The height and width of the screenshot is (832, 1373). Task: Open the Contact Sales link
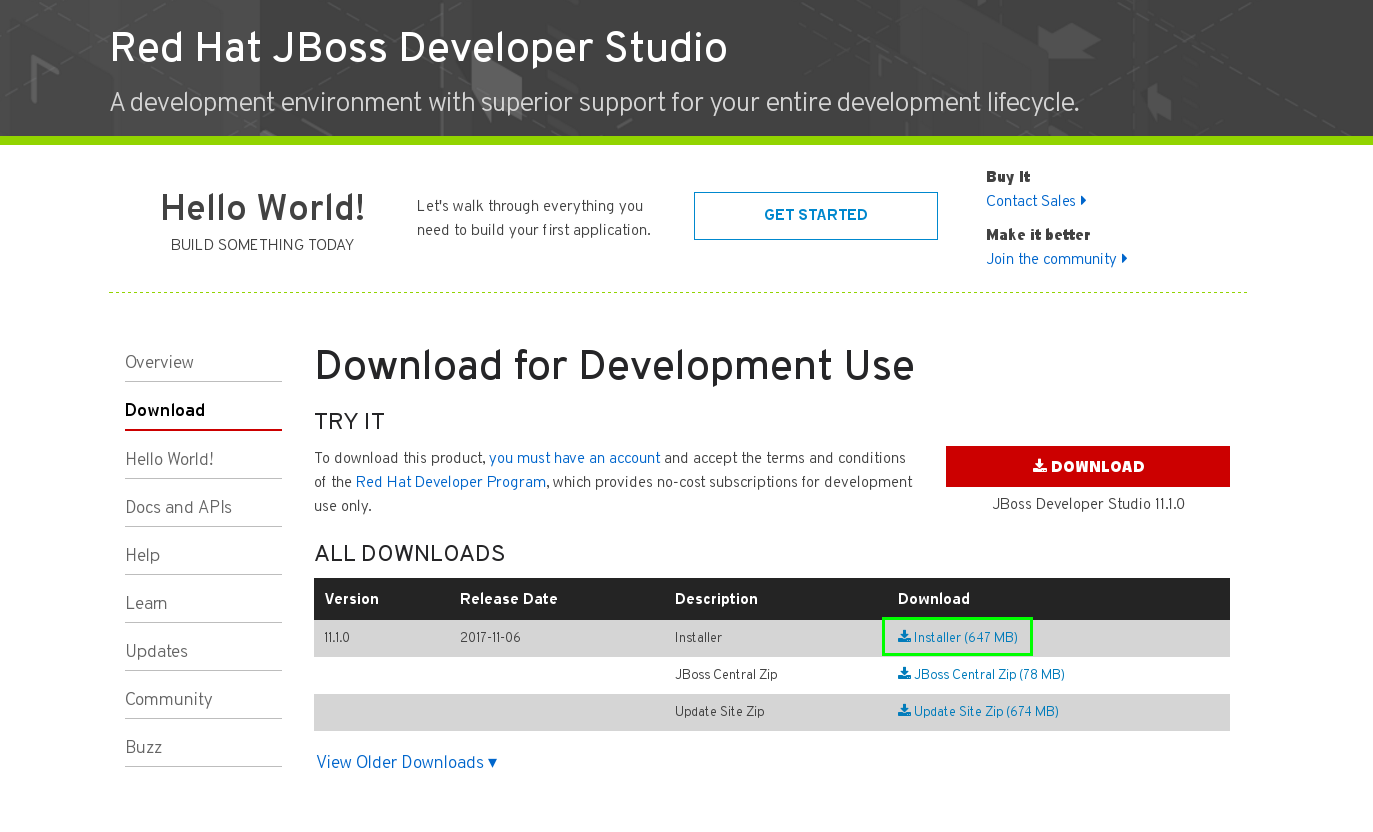[x=1030, y=201]
